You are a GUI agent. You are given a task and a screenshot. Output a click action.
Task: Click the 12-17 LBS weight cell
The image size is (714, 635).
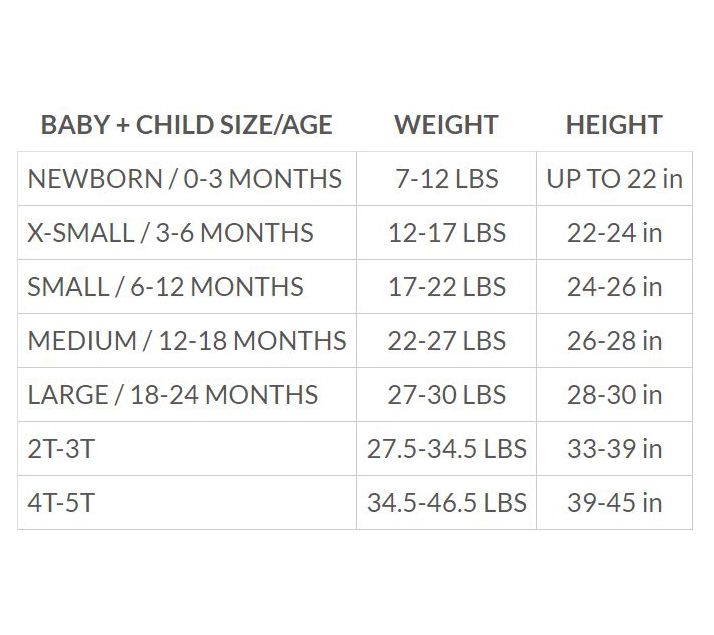click(446, 233)
